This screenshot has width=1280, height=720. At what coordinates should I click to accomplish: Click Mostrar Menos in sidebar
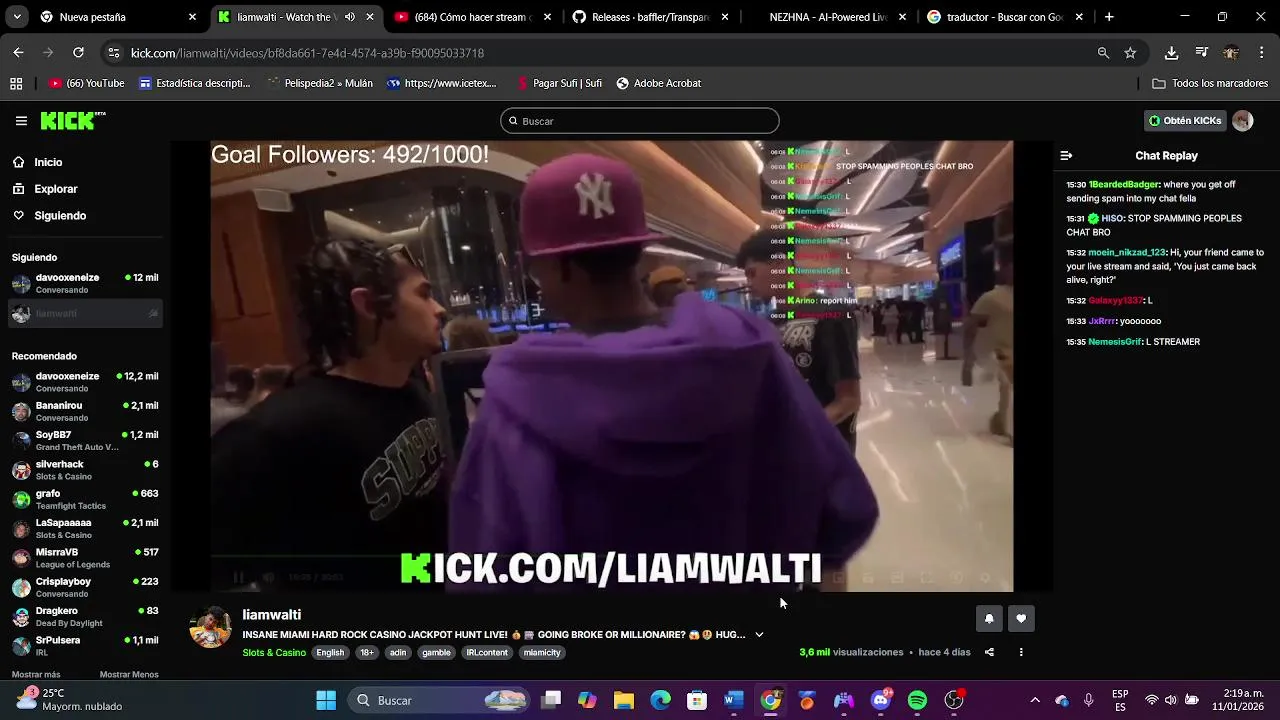click(x=129, y=674)
